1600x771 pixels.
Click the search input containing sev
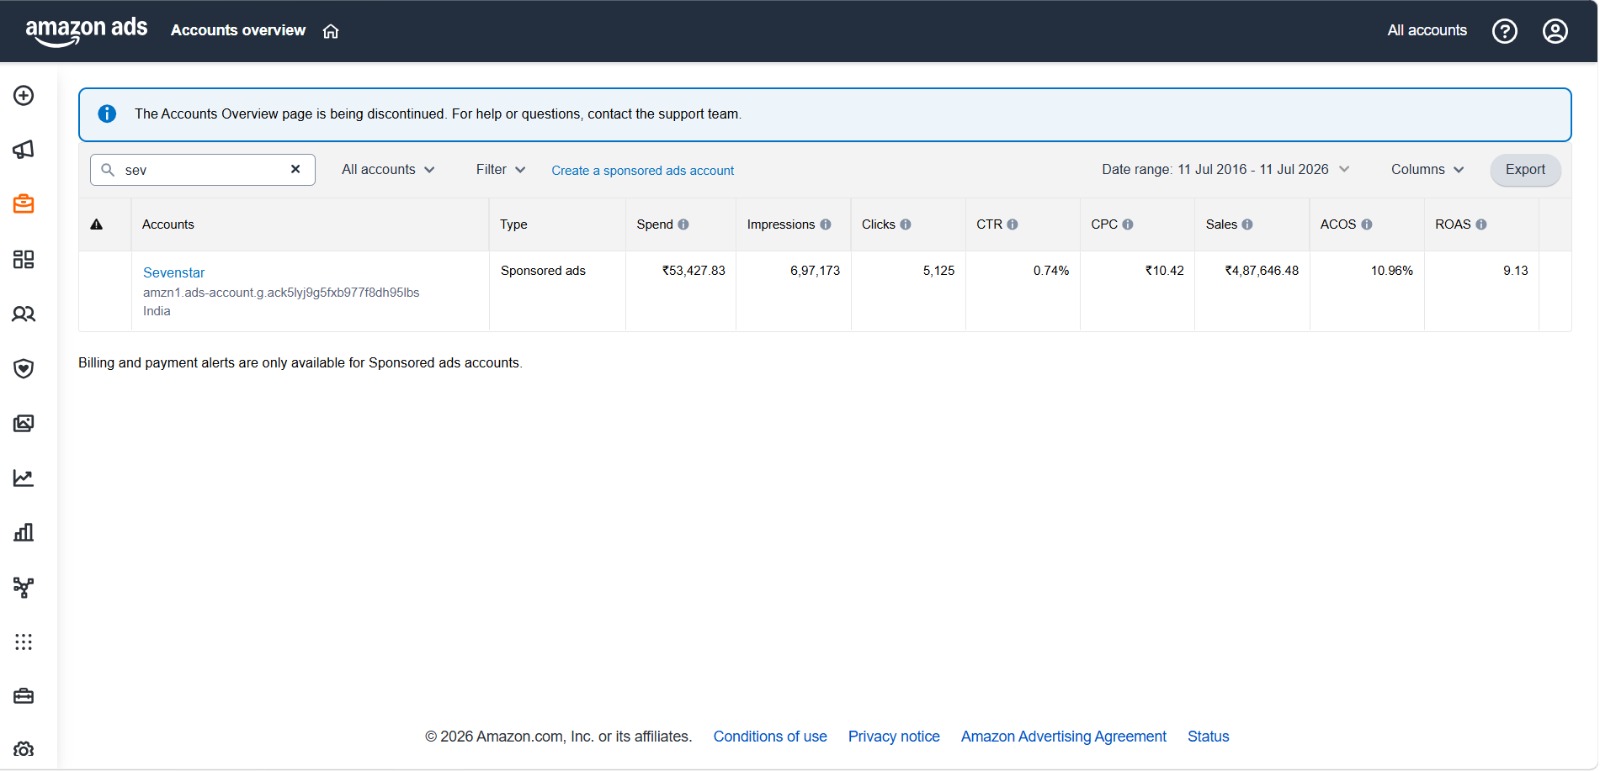[x=203, y=170]
